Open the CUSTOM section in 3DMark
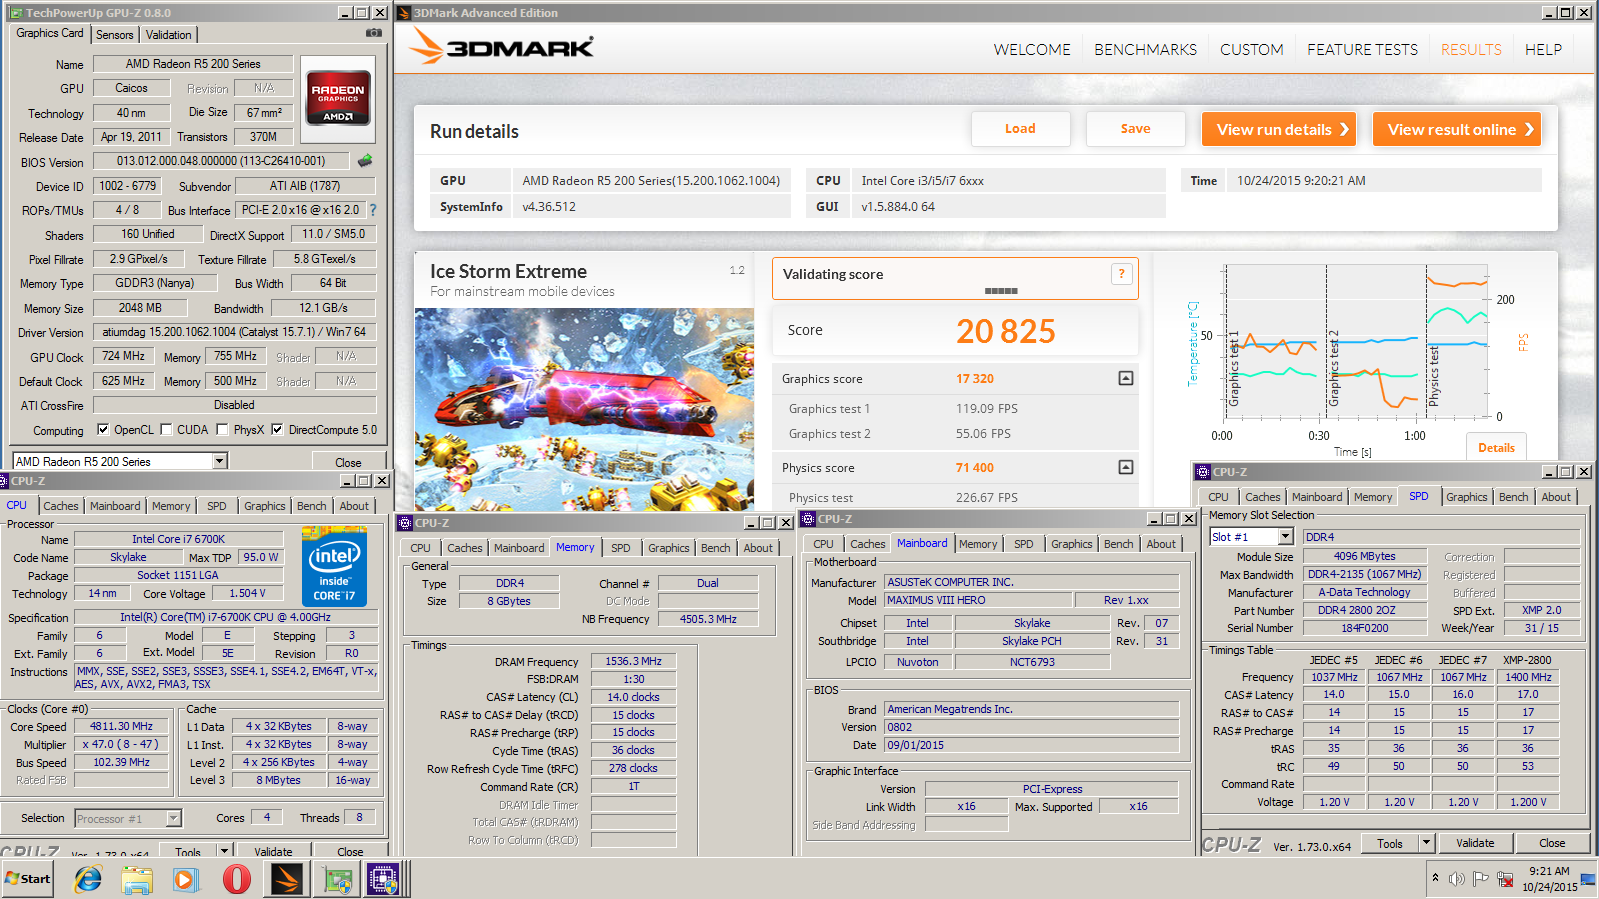The image size is (1599, 899). pos(1251,49)
